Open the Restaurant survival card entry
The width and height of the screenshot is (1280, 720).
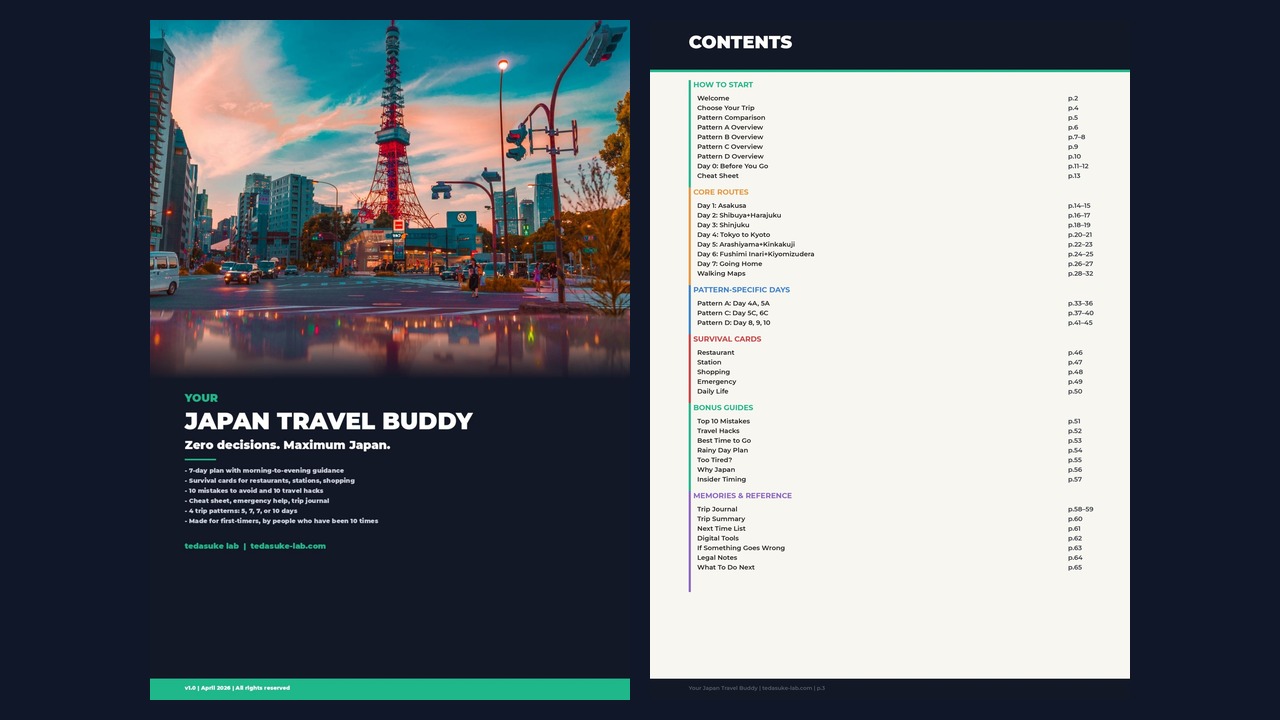714,352
